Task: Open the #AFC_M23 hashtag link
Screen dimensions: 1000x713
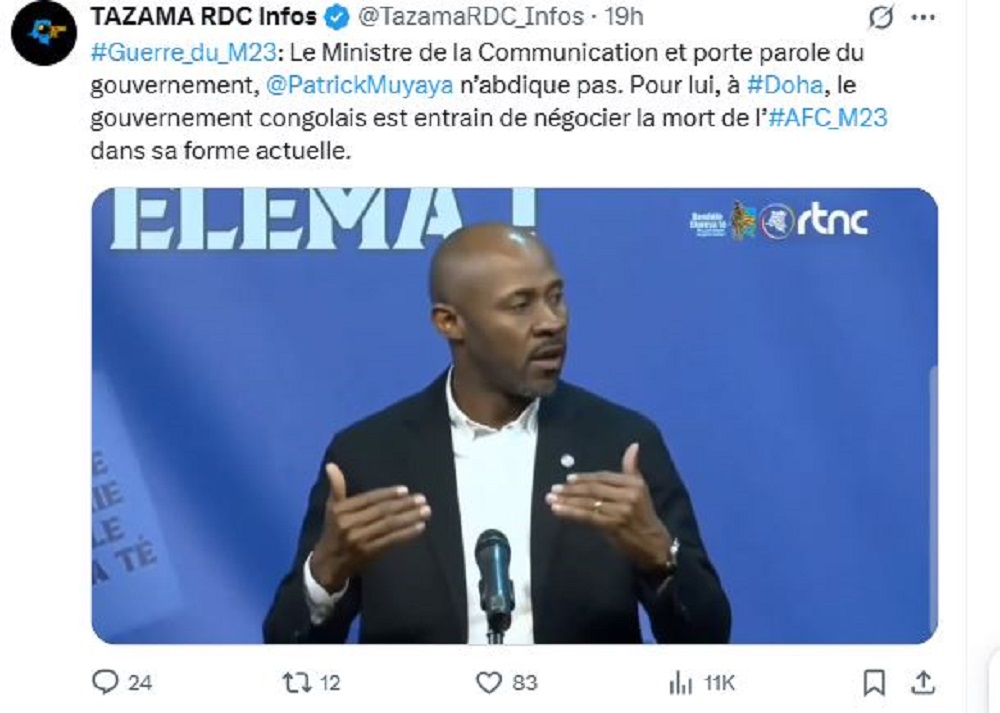Action: pyautogui.click(x=828, y=119)
